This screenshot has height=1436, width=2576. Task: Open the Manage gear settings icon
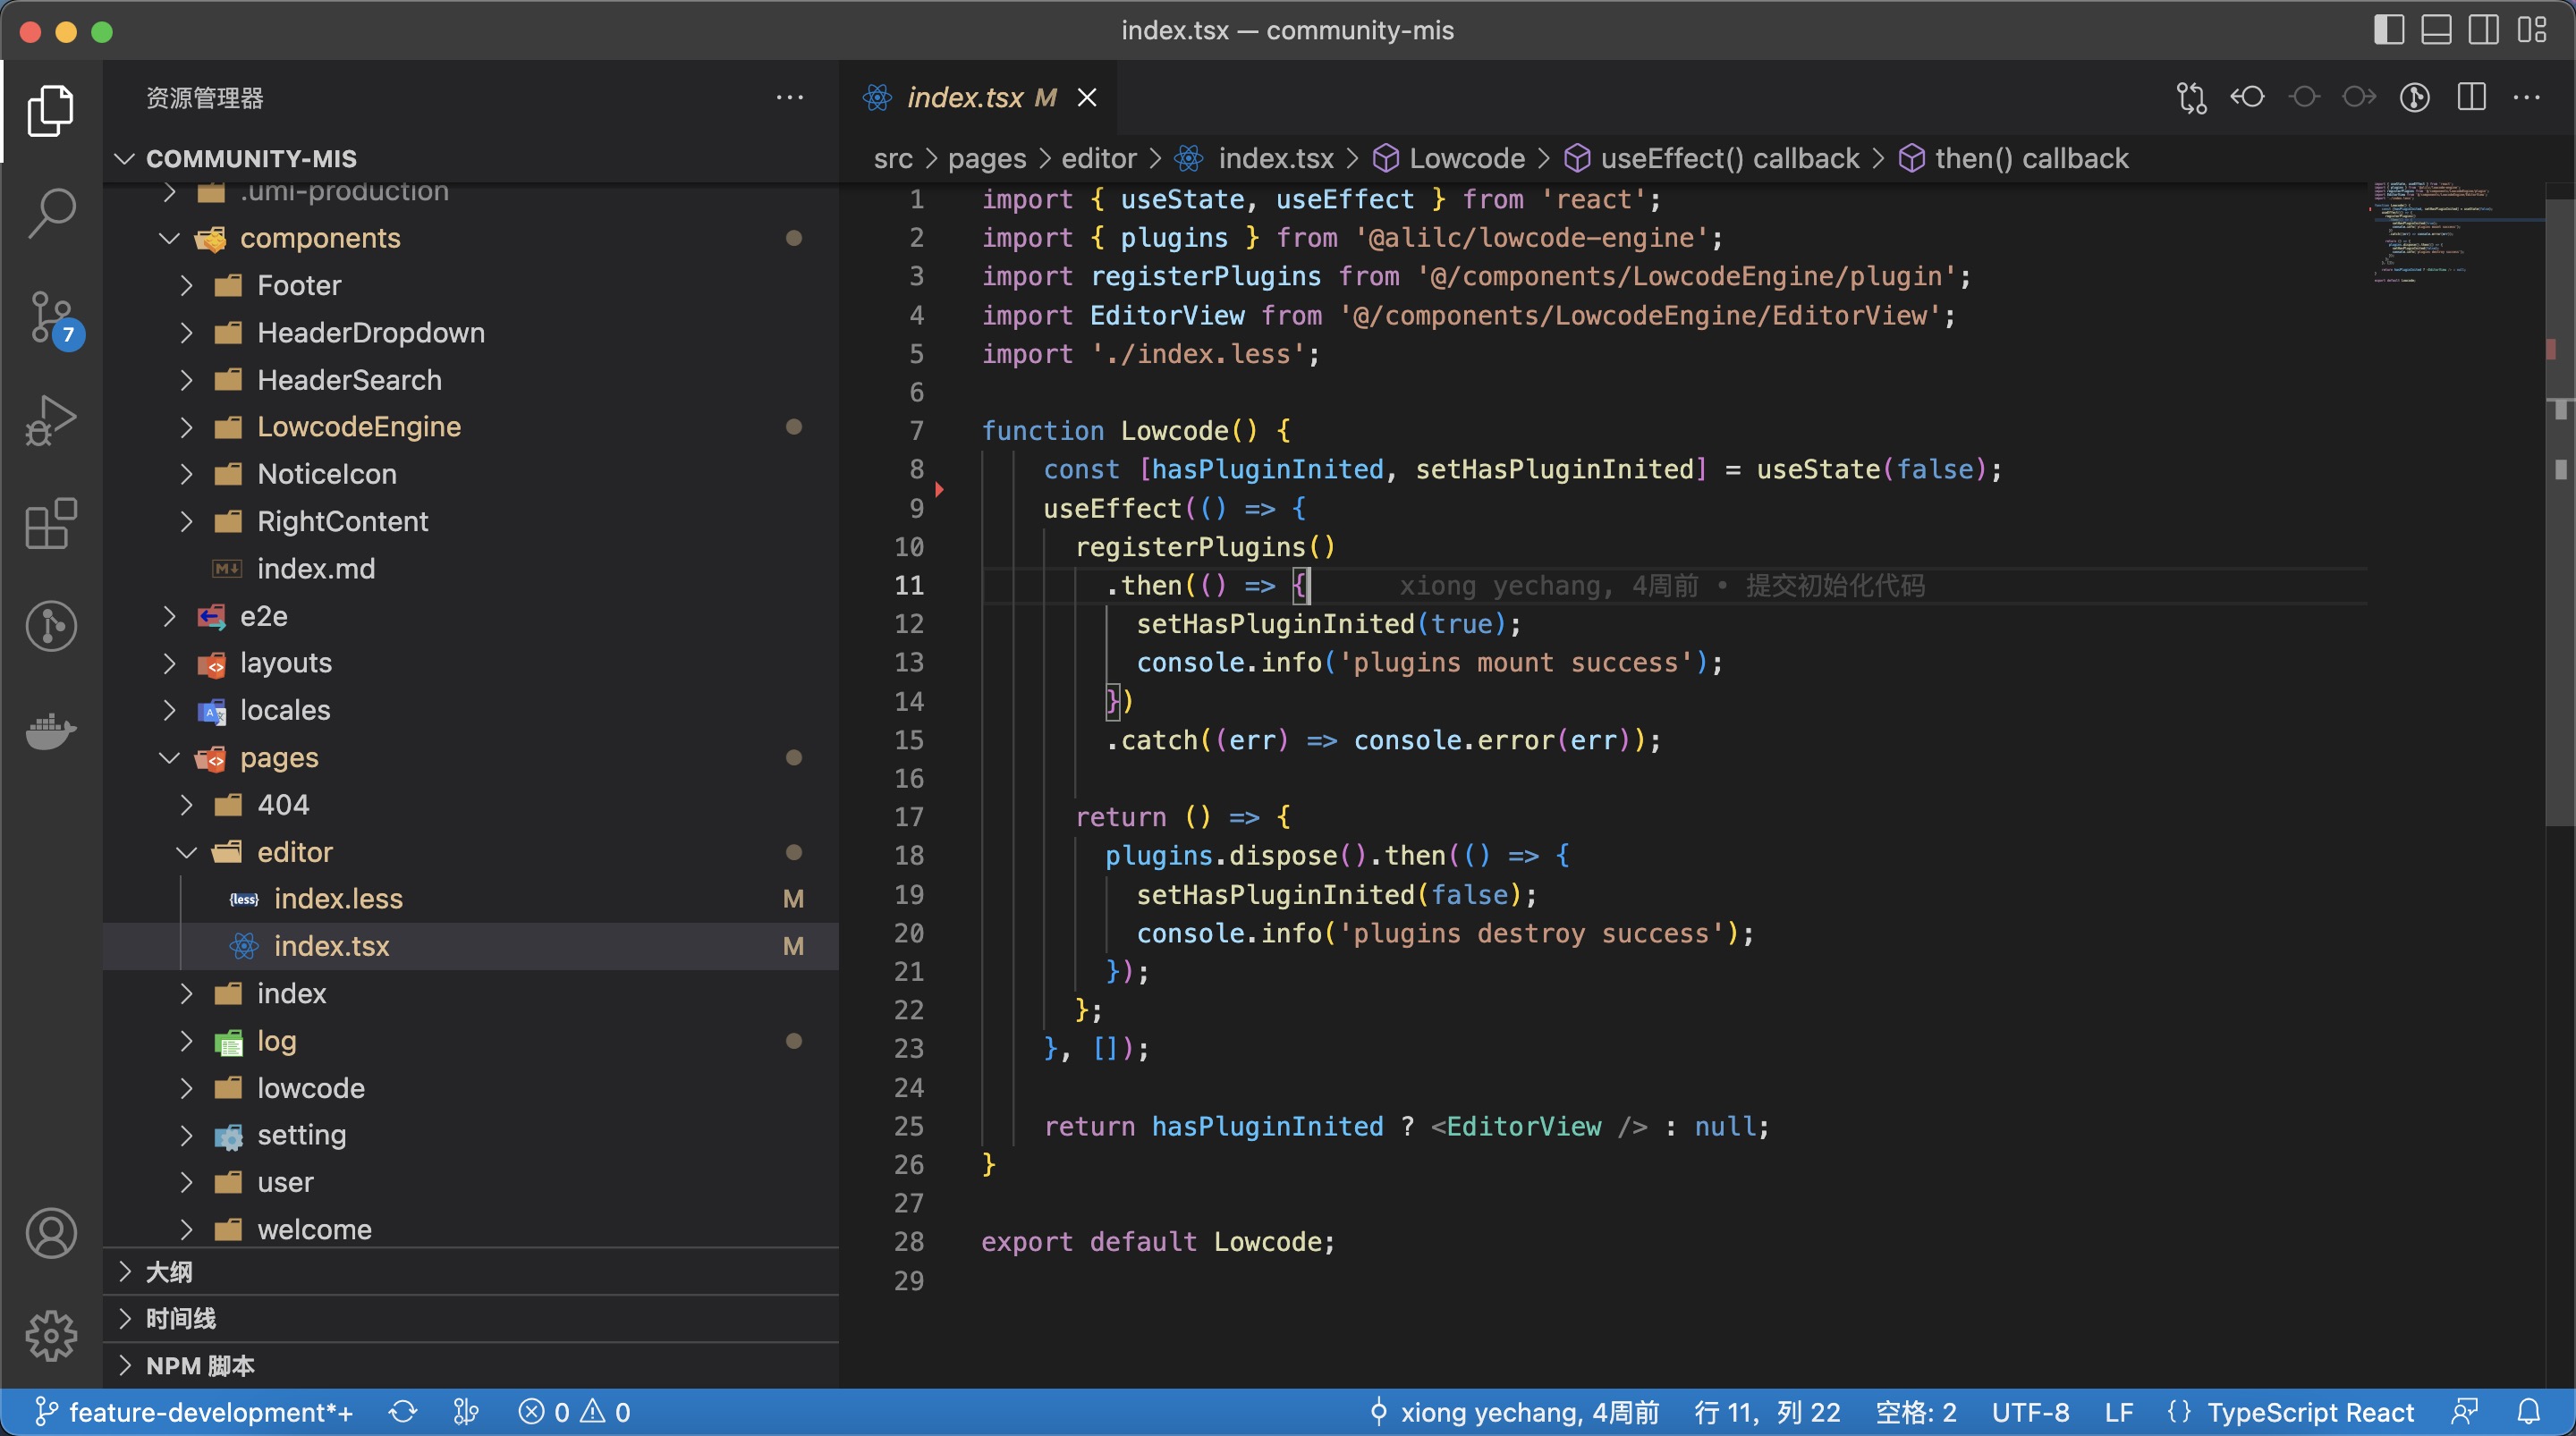pyautogui.click(x=51, y=1336)
